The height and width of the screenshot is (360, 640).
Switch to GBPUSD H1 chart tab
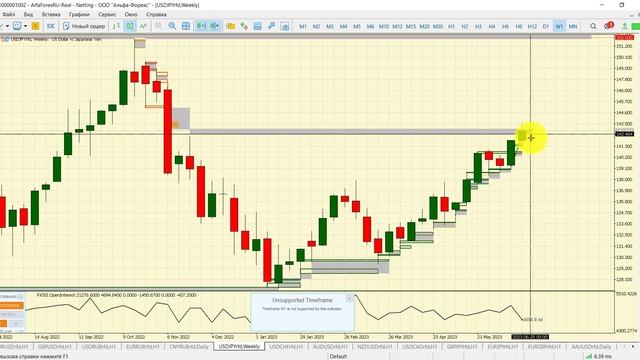coord(54,347)
